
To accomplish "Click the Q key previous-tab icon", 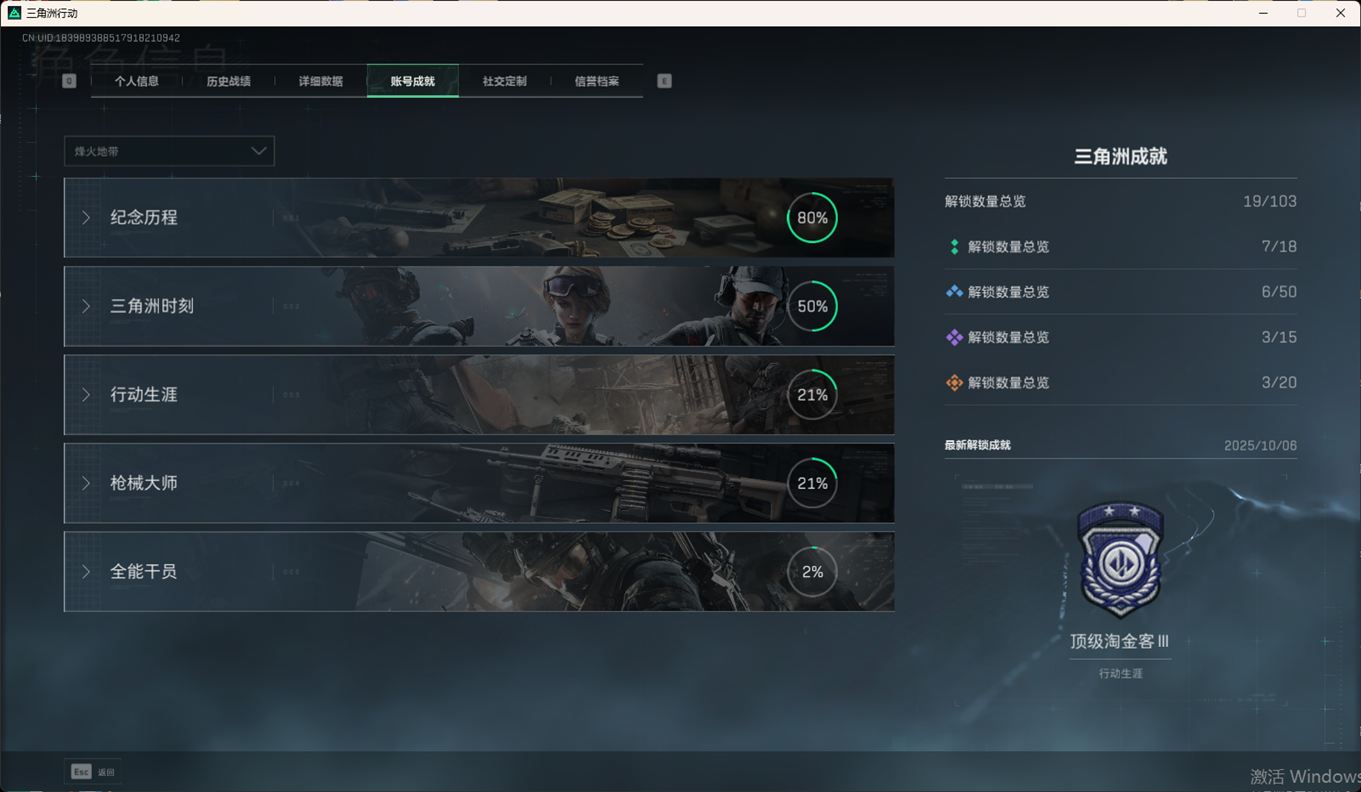I will coord(69,81).
